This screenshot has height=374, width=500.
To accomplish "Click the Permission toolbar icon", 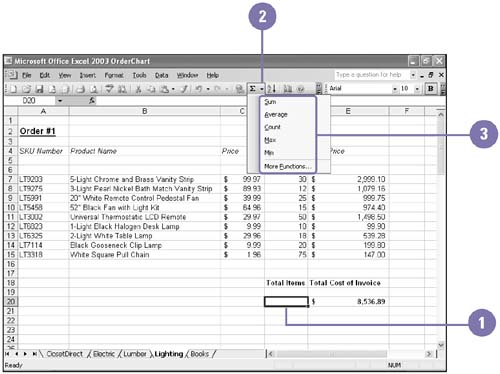I will pyautogui.click(x=53, y=89).
